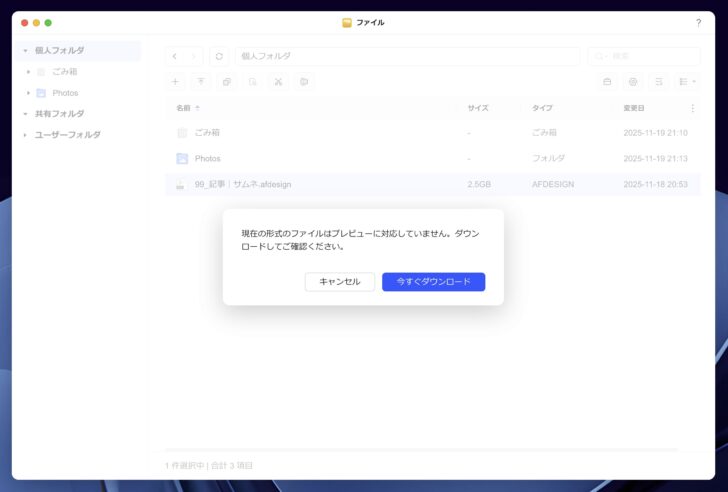
Task: Click the toolbar icon right of scissors
Action: tap(304, 82)
